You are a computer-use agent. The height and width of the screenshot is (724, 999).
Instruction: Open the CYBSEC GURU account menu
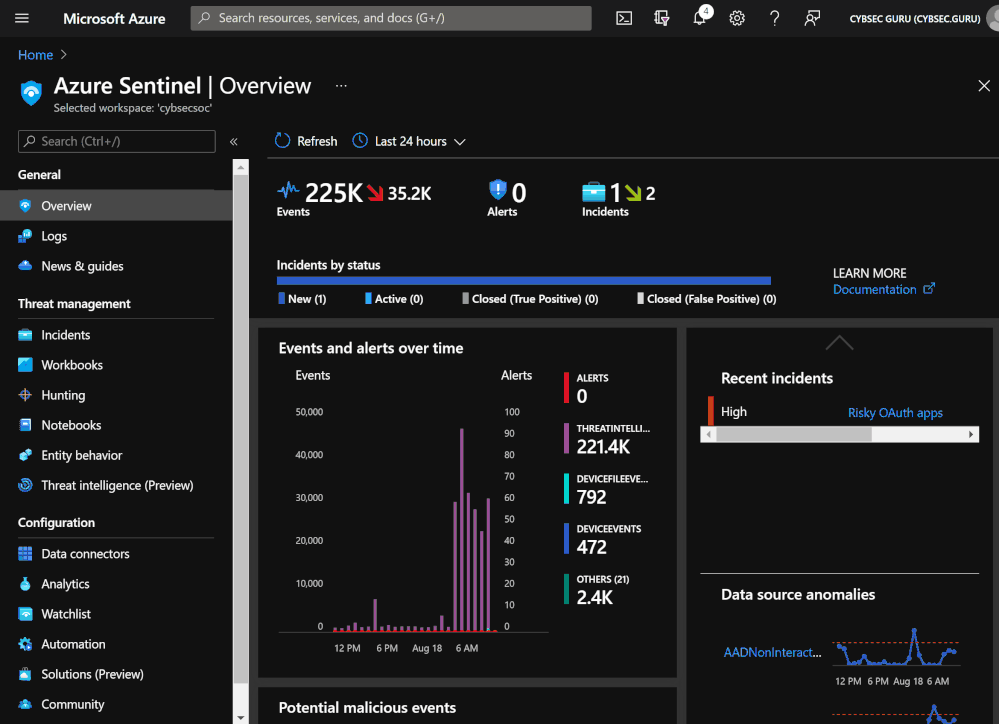(915, 18)
